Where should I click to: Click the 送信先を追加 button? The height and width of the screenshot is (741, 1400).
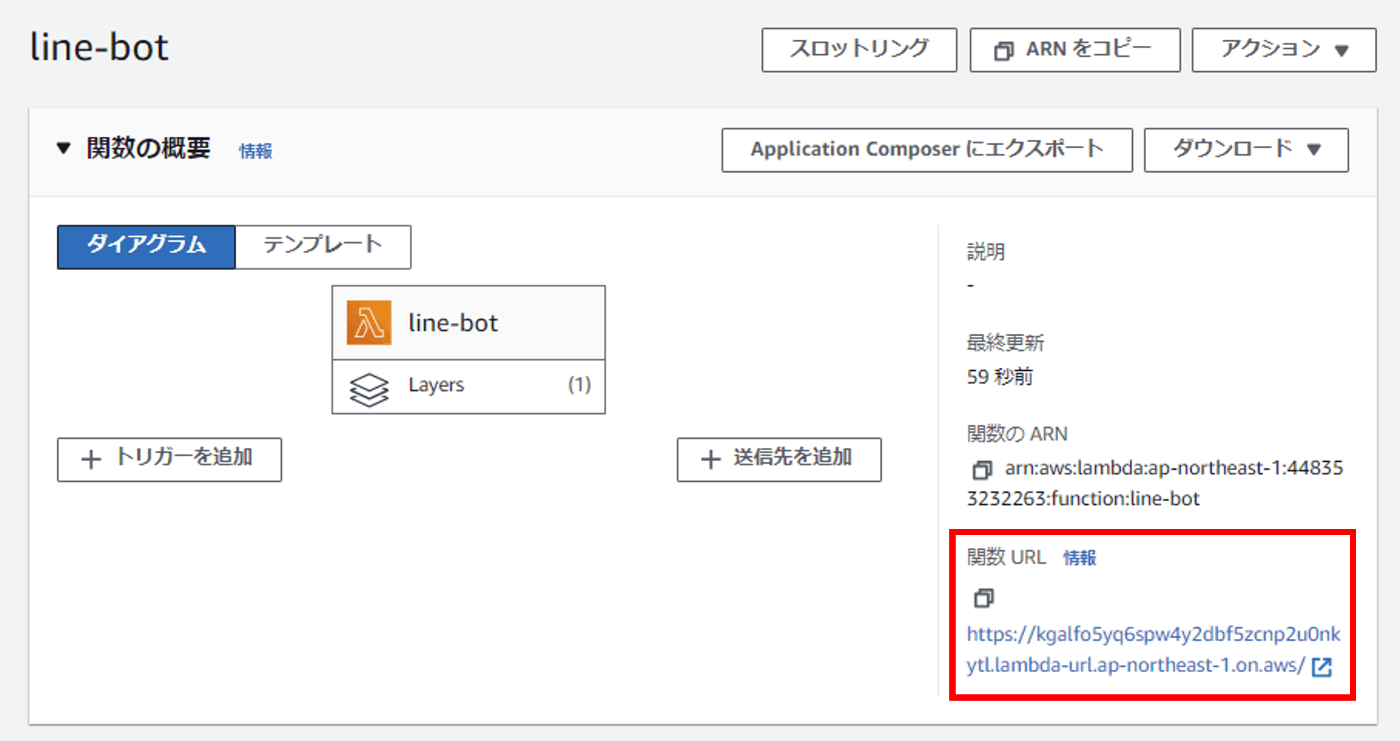(x=779, y=459)
